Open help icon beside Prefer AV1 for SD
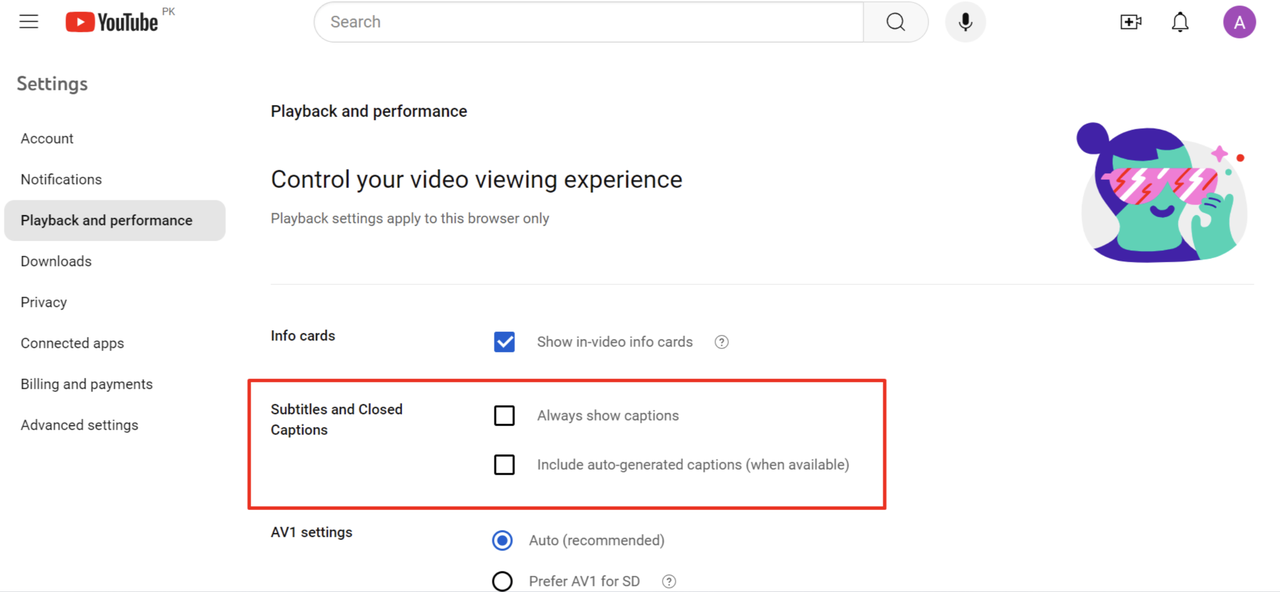1280x592 pixels. [669, 581]
